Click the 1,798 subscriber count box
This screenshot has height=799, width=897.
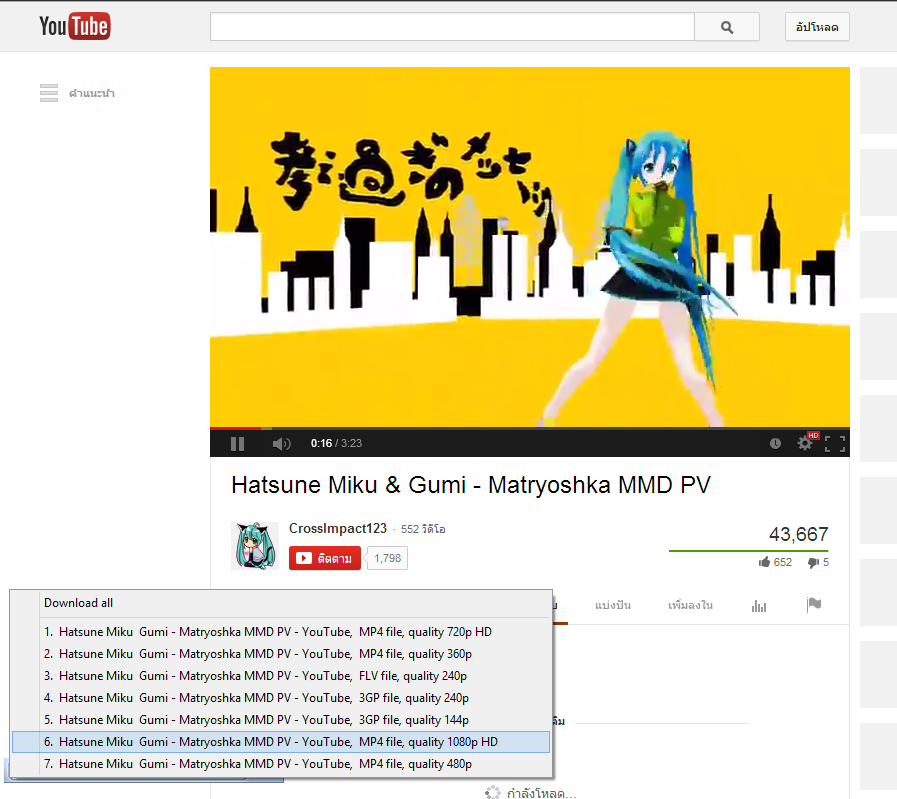[387, 558]
